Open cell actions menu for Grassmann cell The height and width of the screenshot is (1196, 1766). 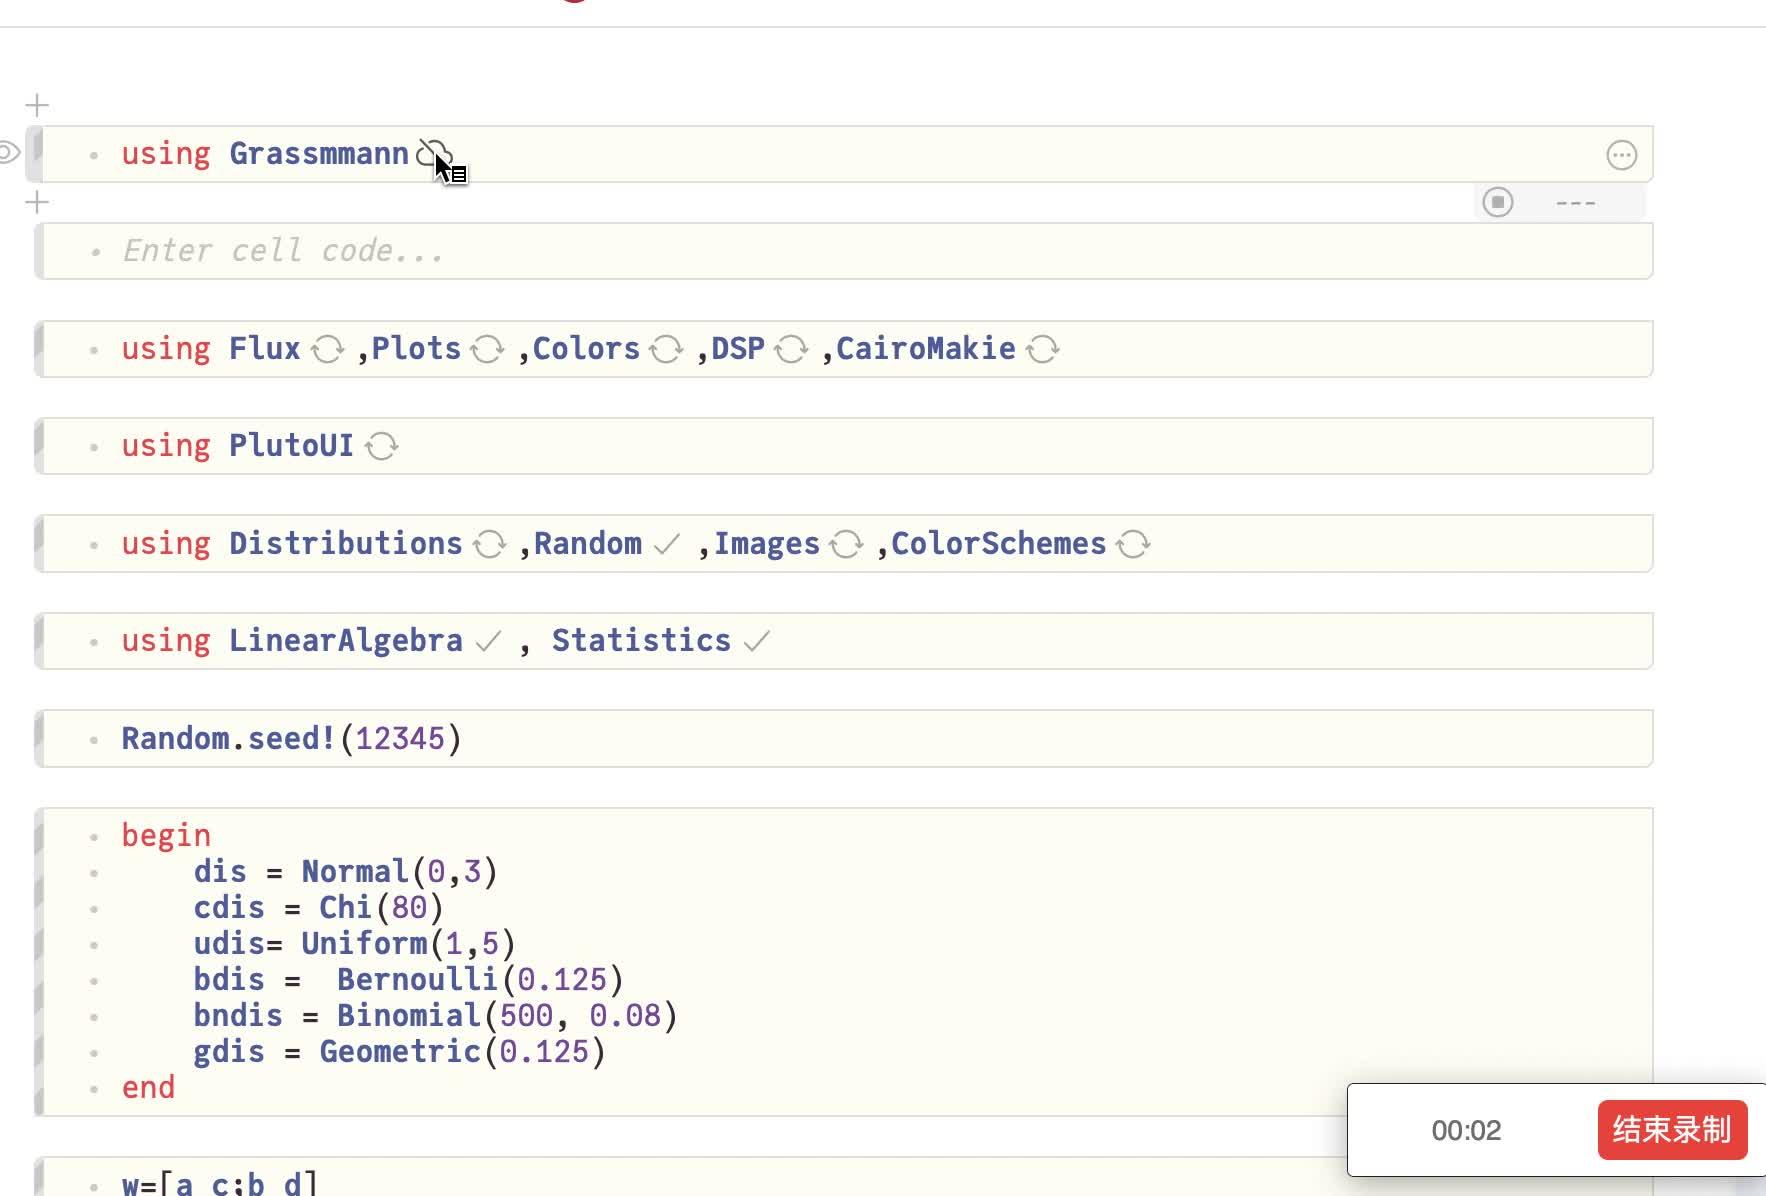point(1621,155)
